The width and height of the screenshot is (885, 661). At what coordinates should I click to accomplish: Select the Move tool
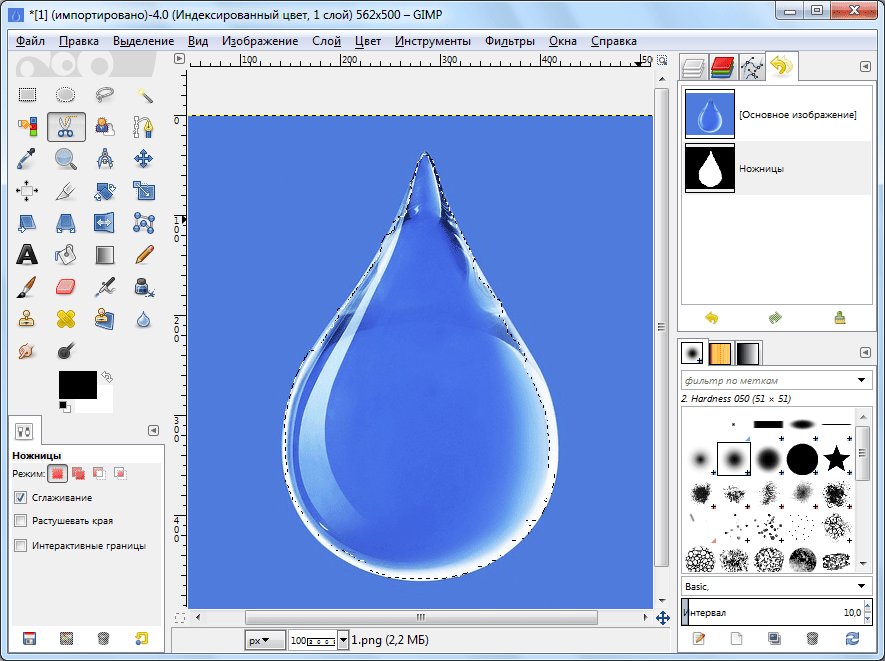(144, 158)
